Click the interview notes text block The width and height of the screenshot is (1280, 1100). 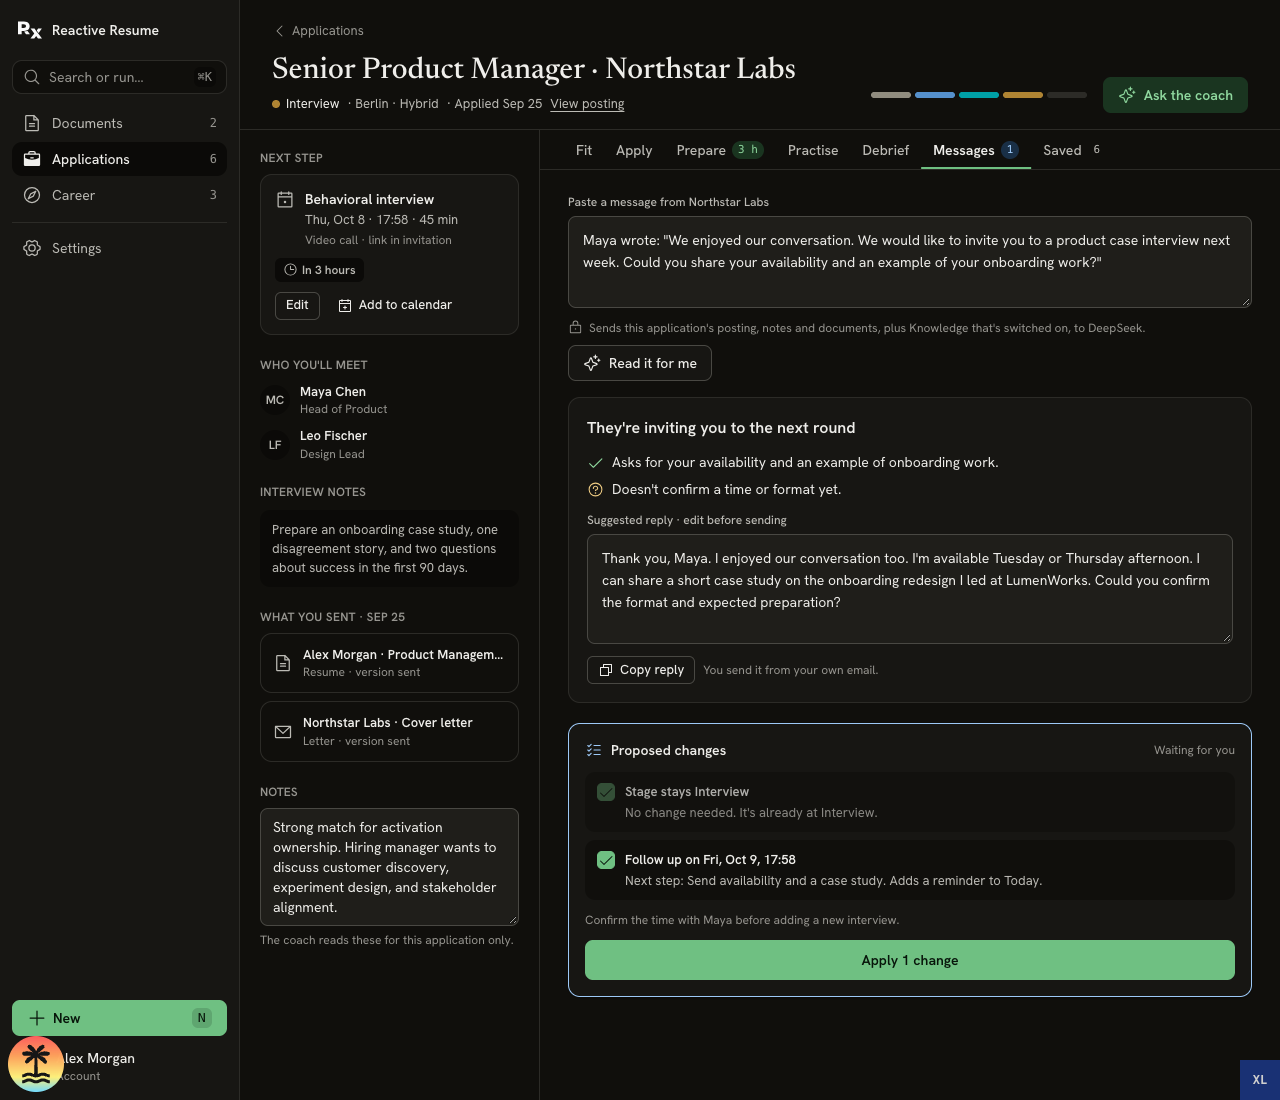point(389,549)
